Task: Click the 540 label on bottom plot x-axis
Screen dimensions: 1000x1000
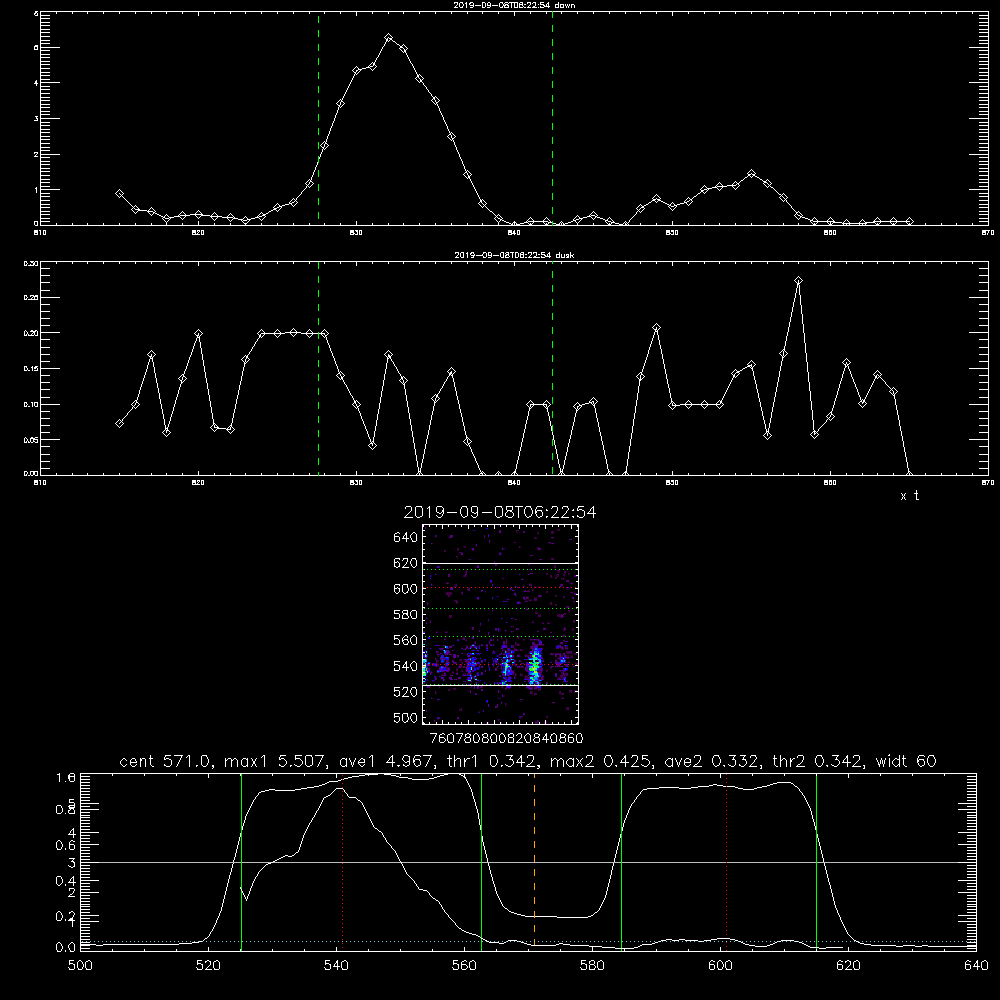Action: tap(336, 966)
